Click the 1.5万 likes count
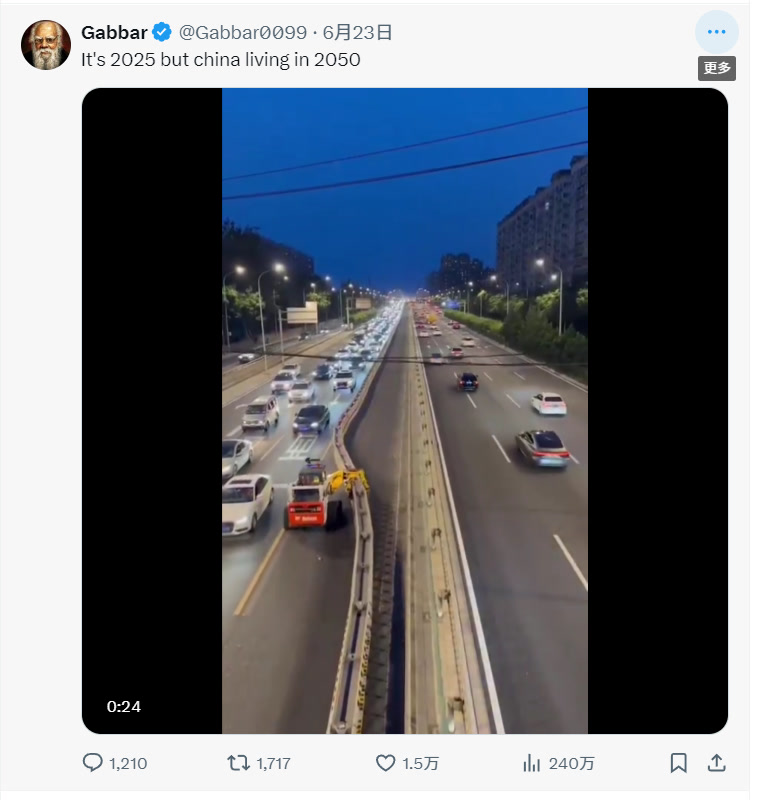 click(420, 763)
